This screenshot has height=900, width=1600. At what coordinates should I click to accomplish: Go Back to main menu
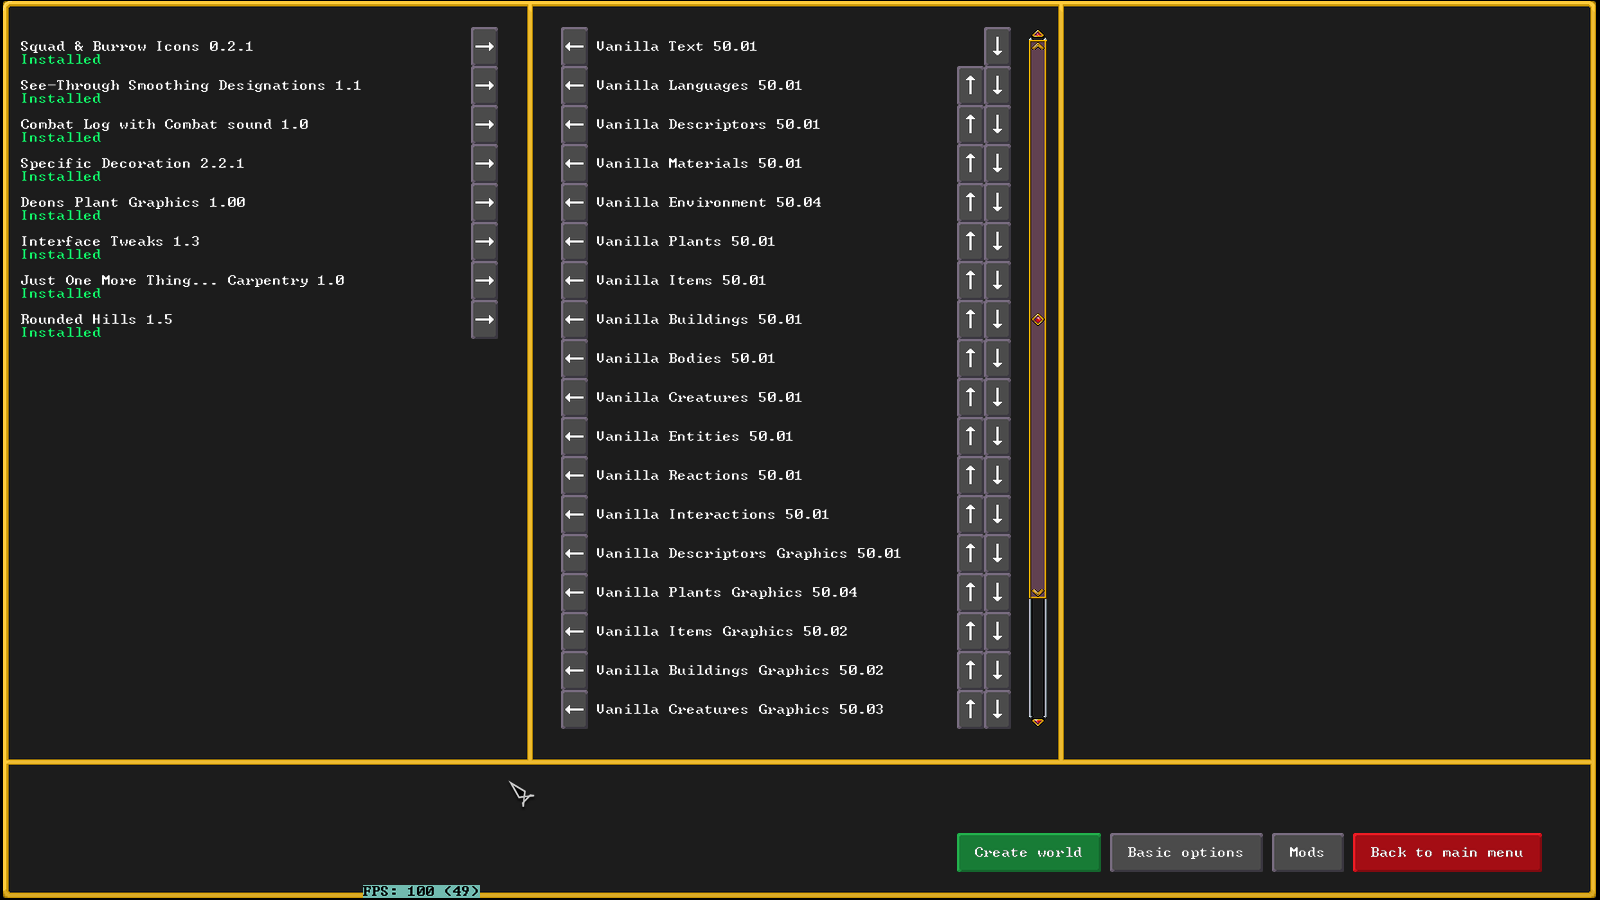click(x=1446, y=852)
